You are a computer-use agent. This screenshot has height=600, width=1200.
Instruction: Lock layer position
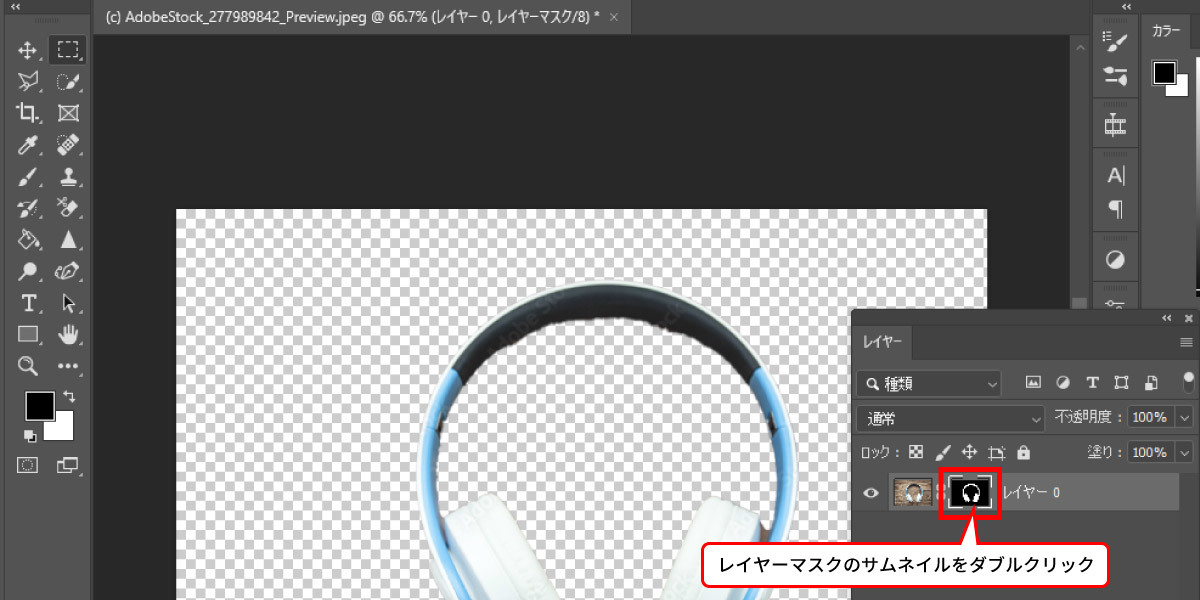point(968,452)
